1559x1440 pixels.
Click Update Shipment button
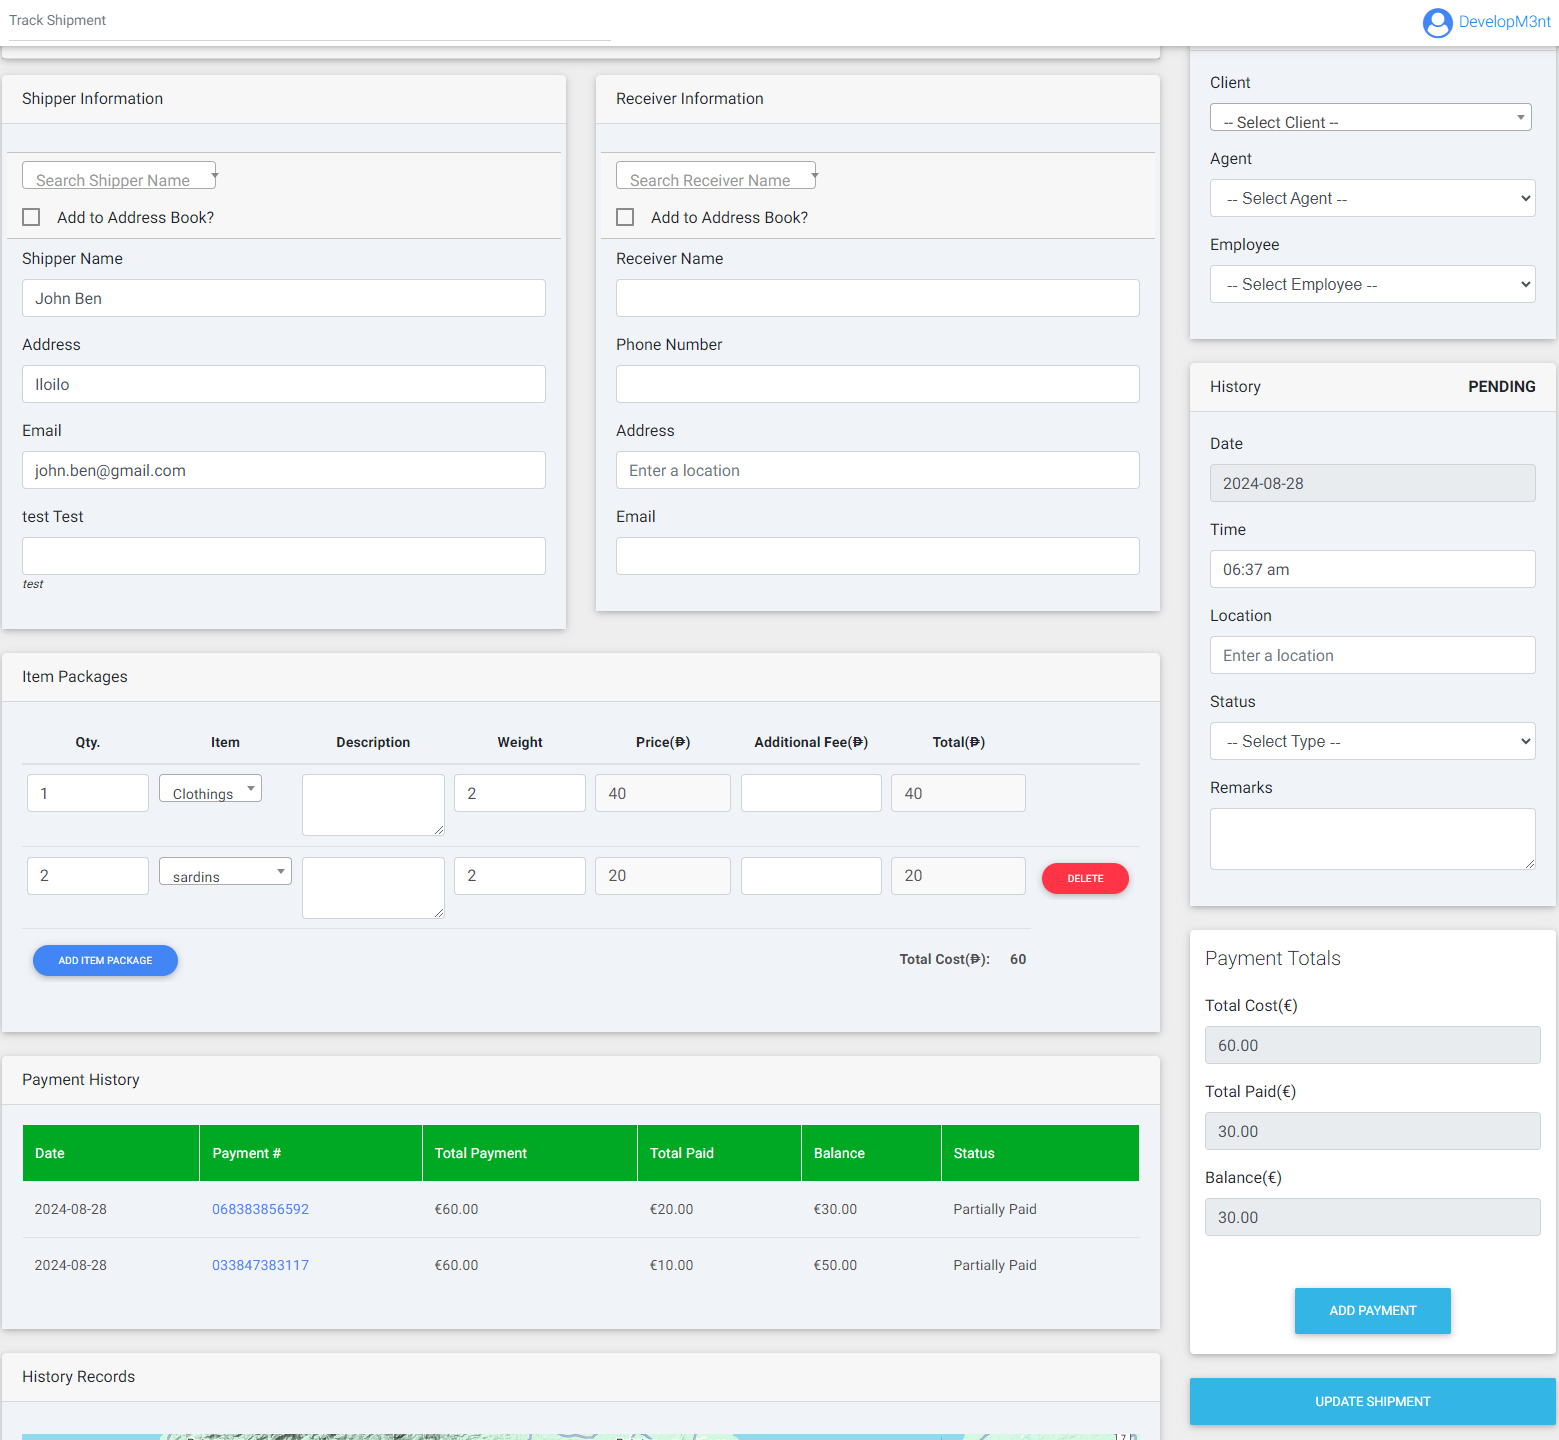click(1372, 1401)
